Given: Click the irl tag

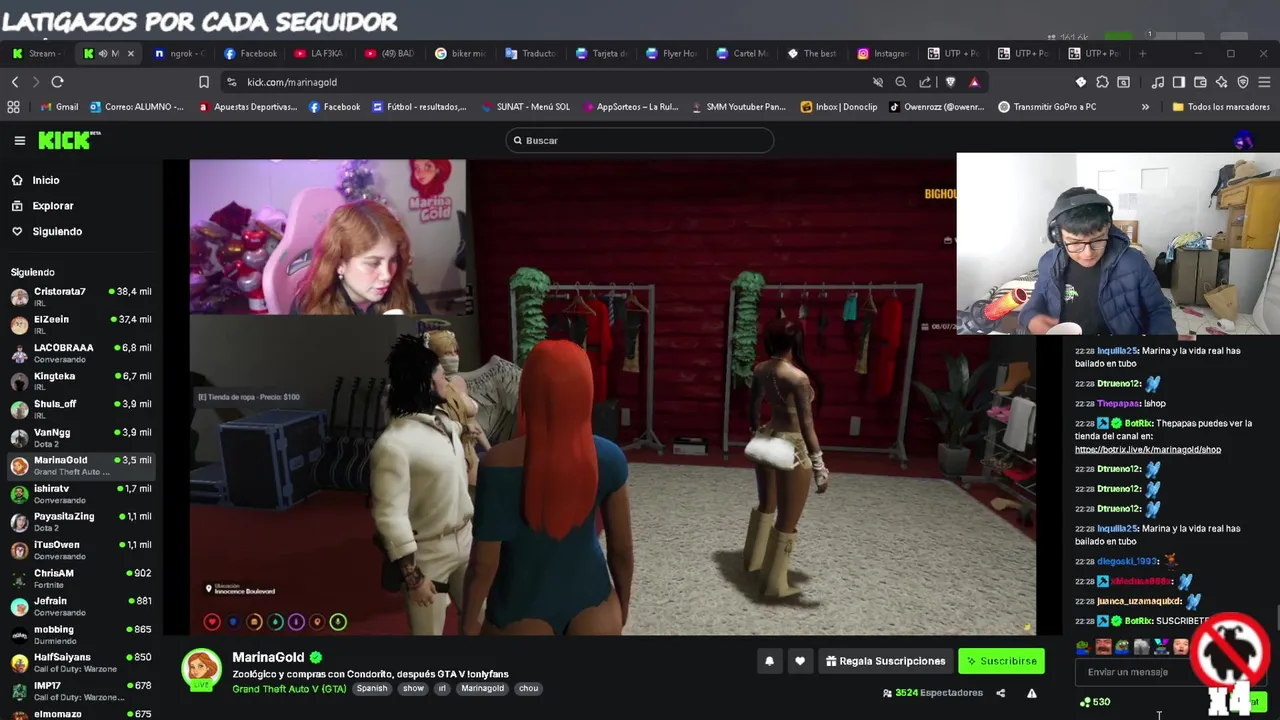Looking at the screenshot, I should [442, 689].
